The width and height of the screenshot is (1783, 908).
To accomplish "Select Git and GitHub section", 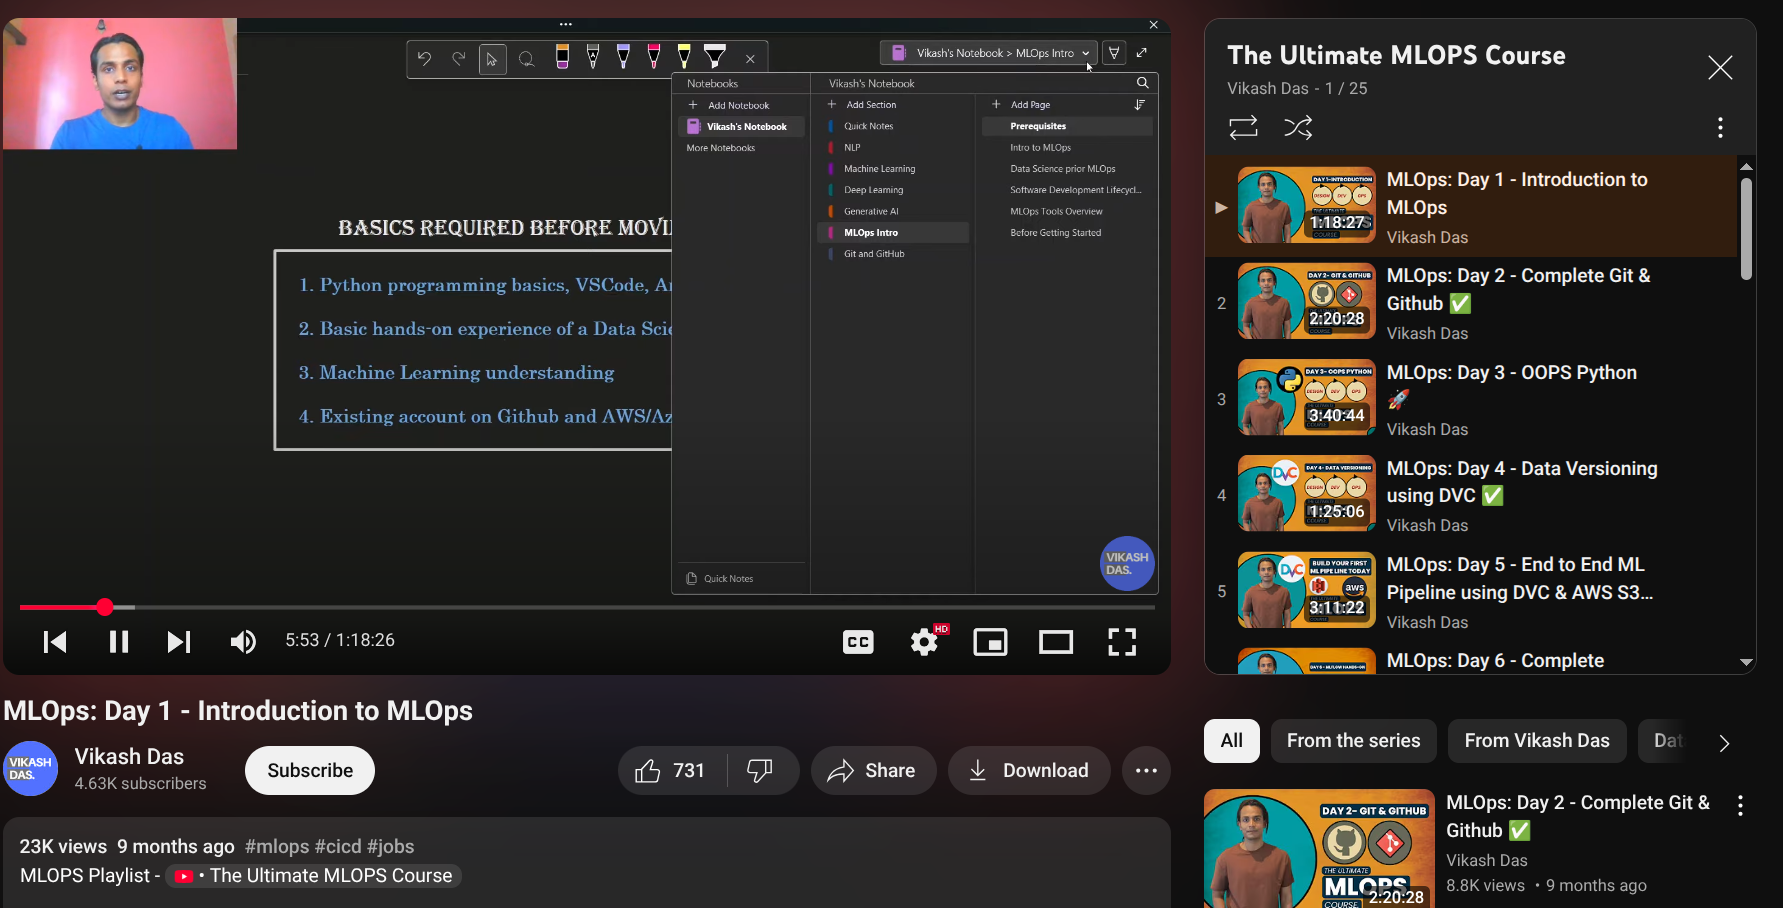I will click(x=893, y=254).
